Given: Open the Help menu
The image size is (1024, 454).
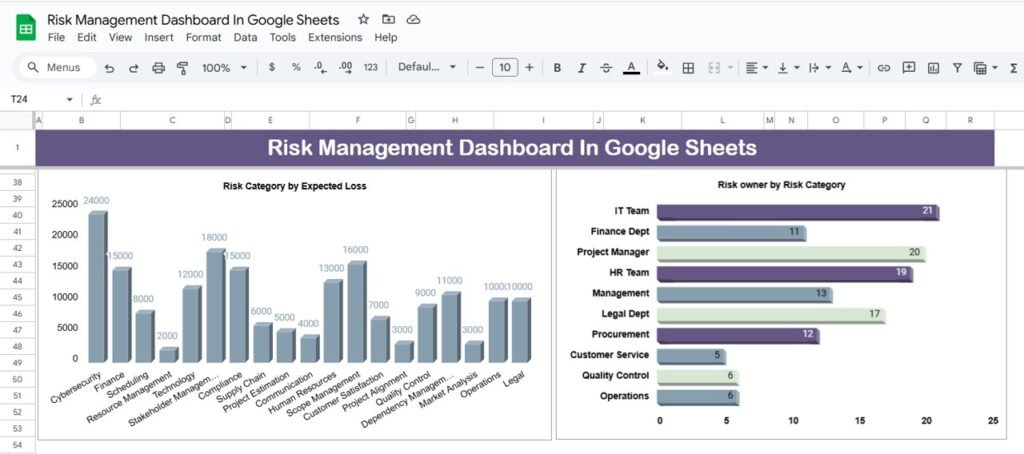Looking at the screenshot, I should [x=386, y=37].
